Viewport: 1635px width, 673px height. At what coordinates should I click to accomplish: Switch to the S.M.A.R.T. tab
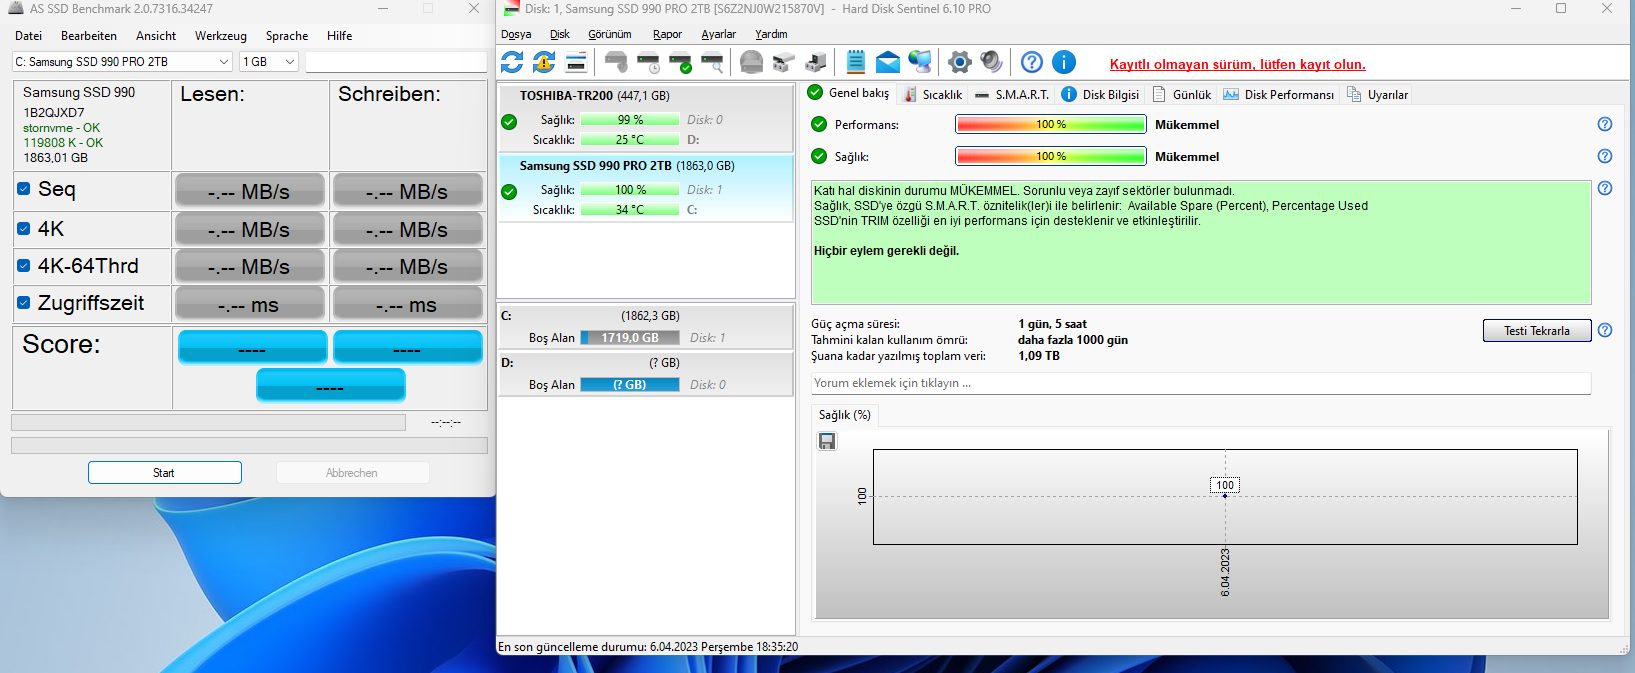[x=1011, y=94]
